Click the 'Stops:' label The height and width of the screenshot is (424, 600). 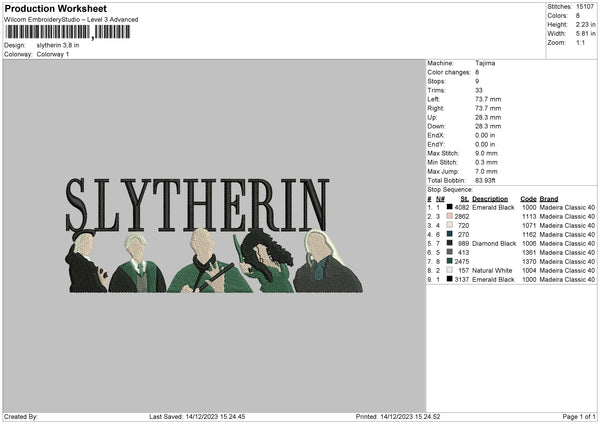[437, 81]
